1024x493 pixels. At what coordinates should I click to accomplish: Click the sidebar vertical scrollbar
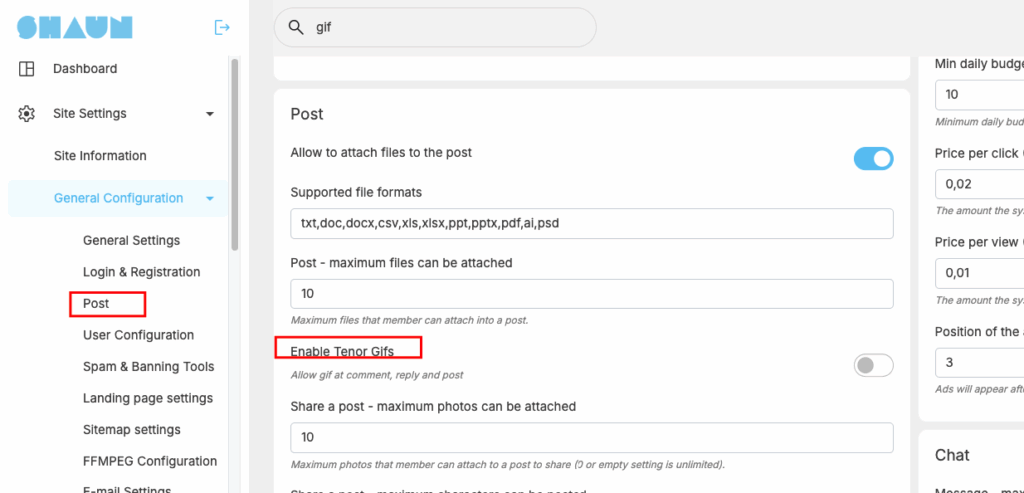tap(234, 153)
